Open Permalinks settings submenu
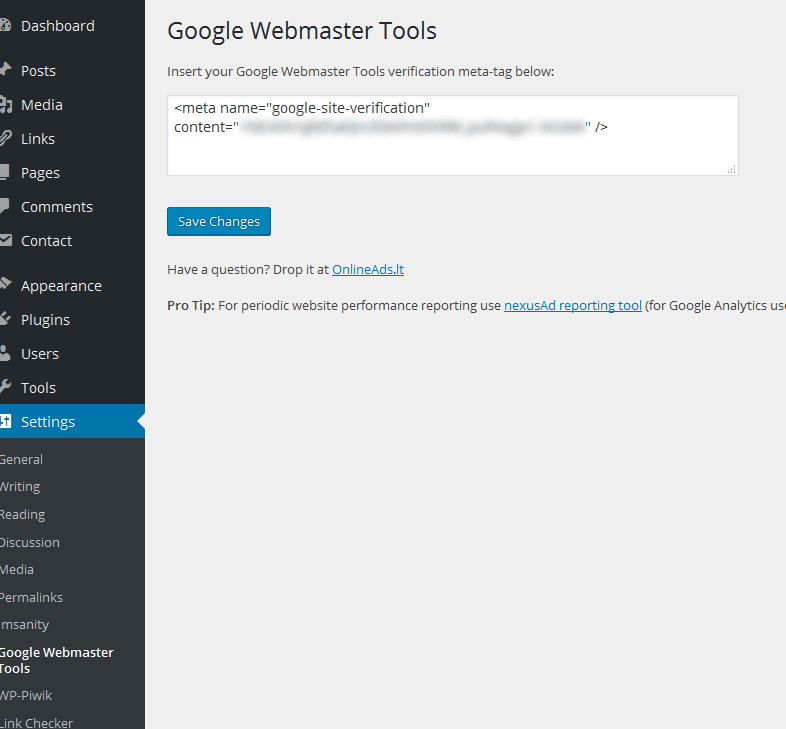 (31, 598)
